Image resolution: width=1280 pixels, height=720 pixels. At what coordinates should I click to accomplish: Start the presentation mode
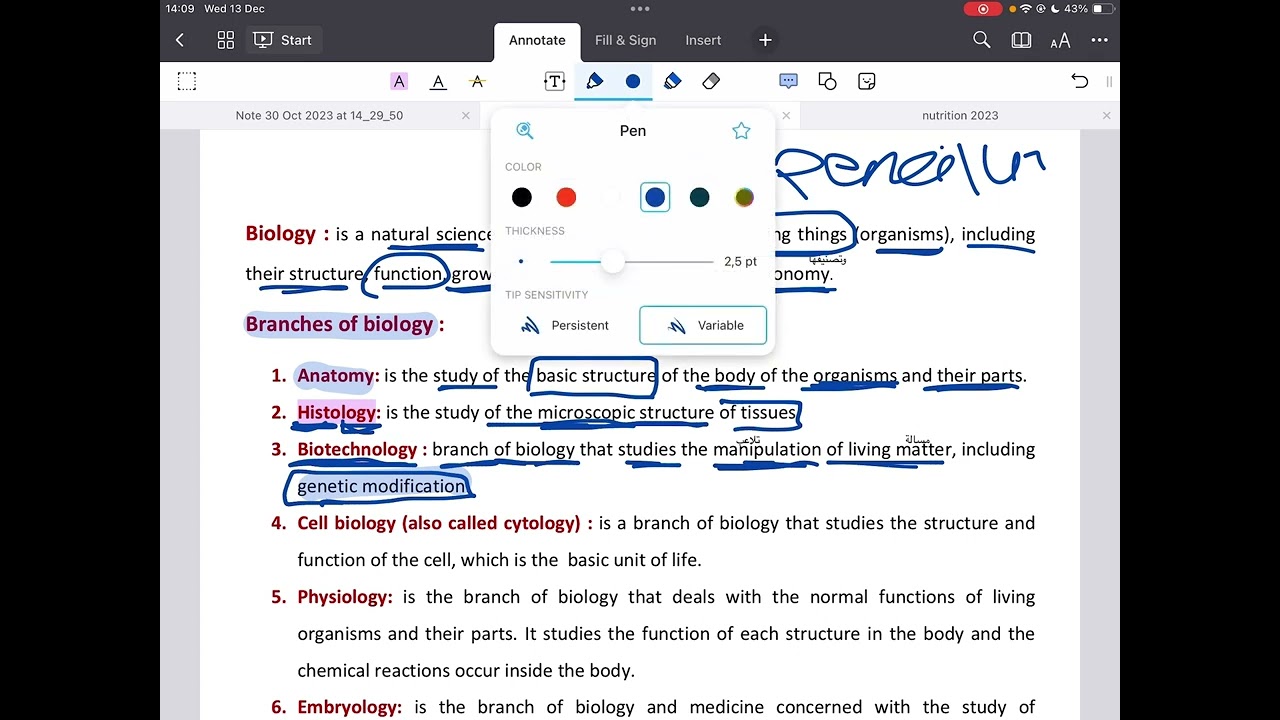coord(283,40)
